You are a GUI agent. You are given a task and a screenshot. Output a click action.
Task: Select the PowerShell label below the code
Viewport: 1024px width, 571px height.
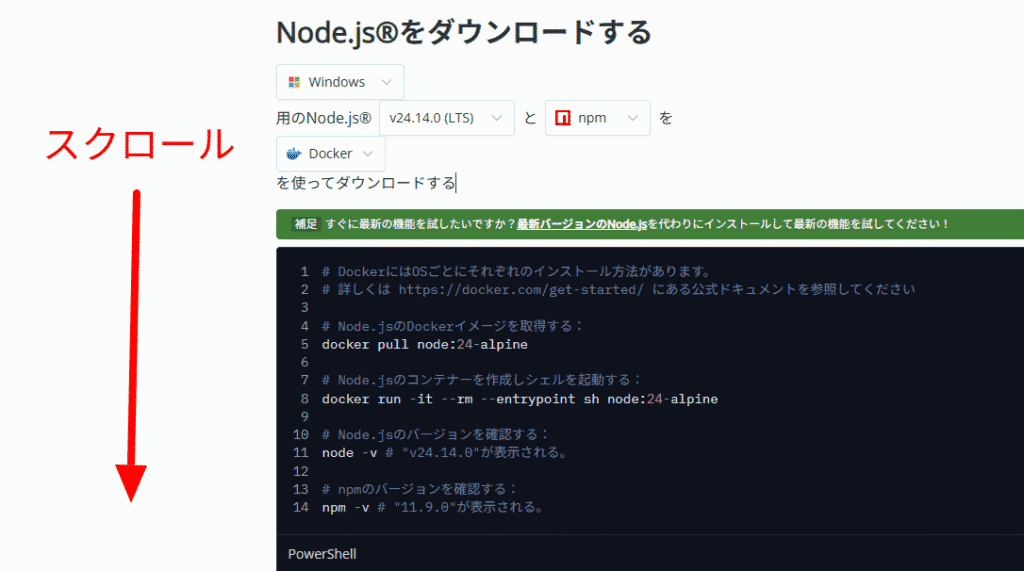click(x=322, y=553)
